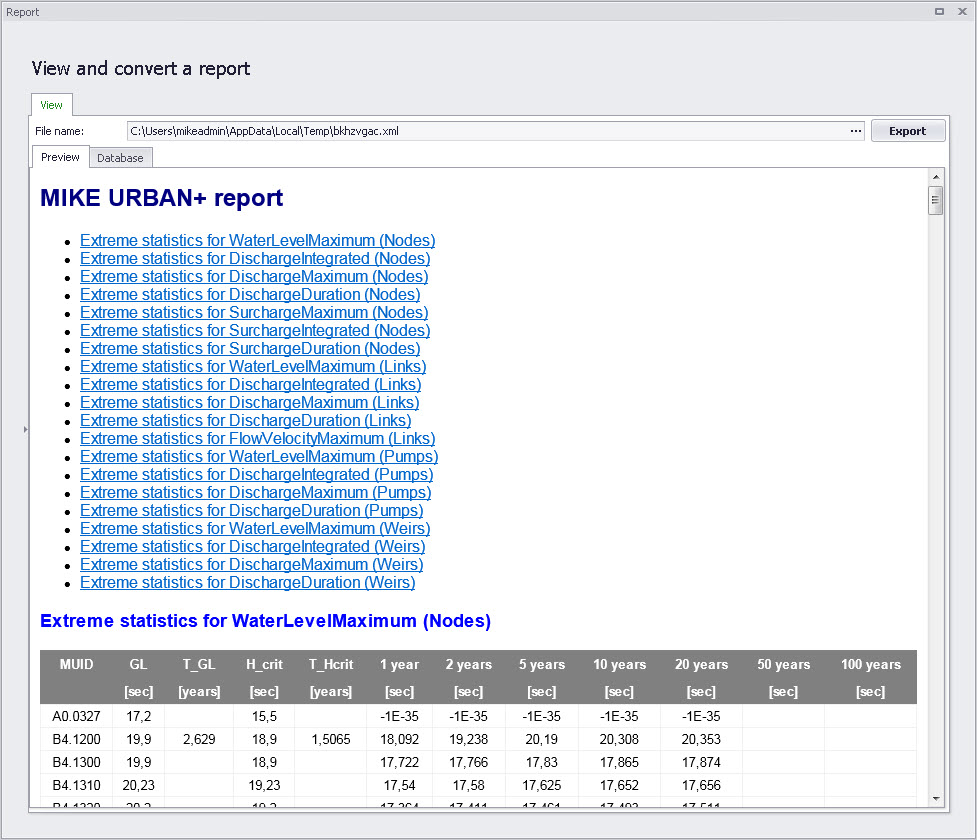Open link DischargeMaximum (Nodes)
The height and width of the screenshot is (840, 977).
click(x=254, y=277)
